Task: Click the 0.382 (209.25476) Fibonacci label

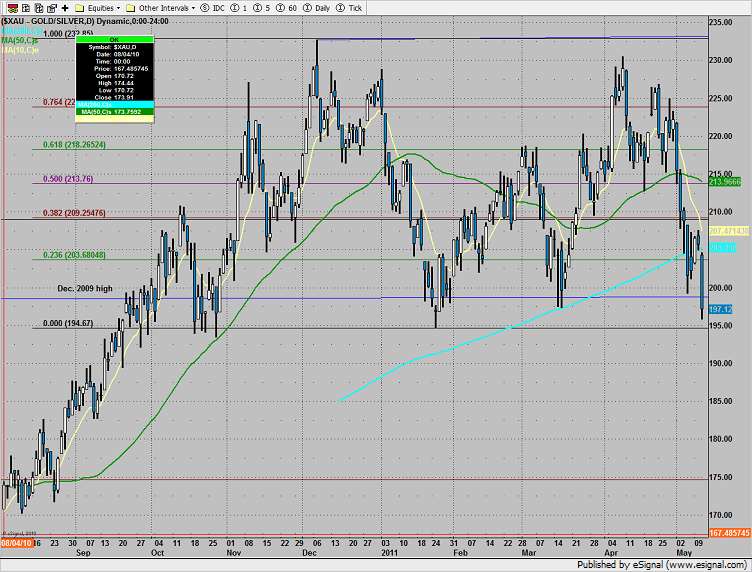Action: click(74, 213)
